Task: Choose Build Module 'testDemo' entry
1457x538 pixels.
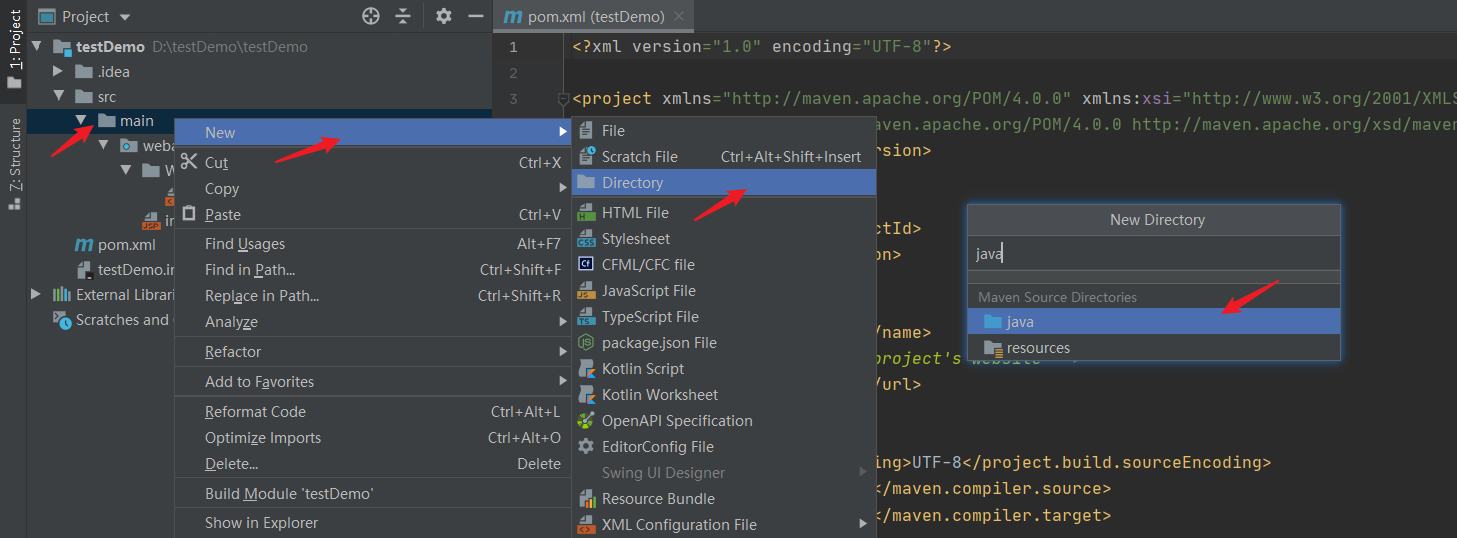Action: pyautogui.click(x=373, y=494)
